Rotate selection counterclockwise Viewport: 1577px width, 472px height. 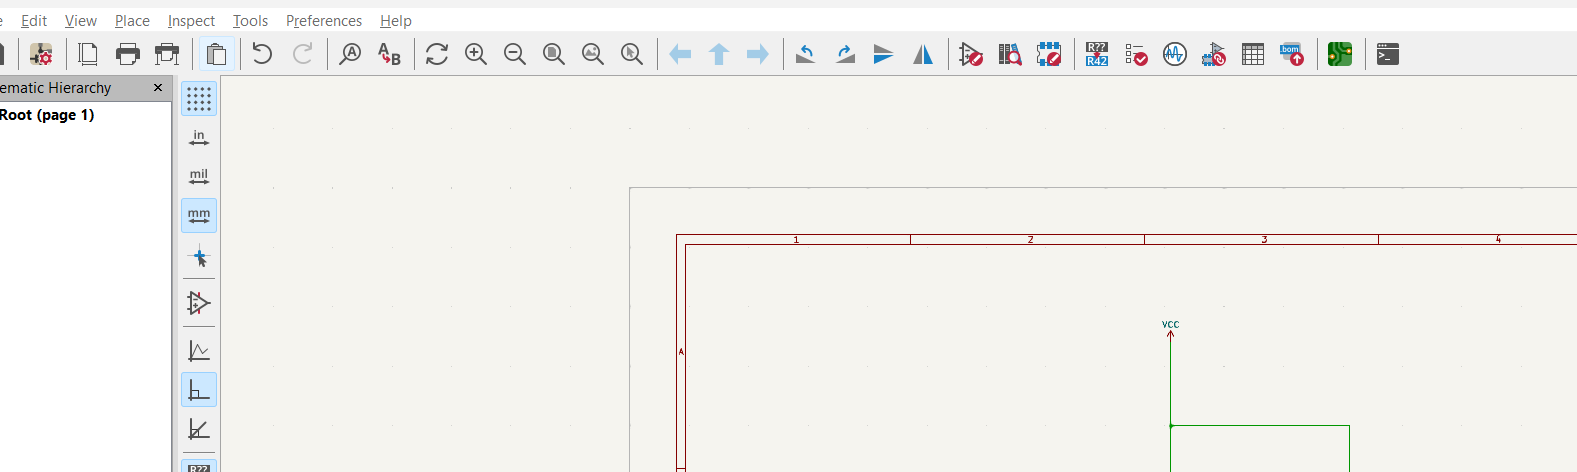806,54
